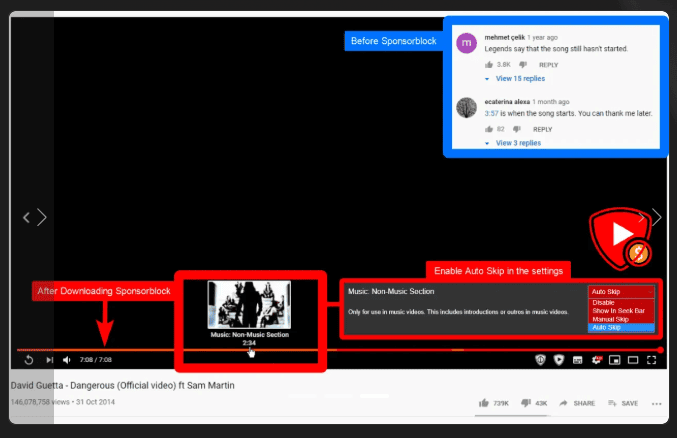Jump to the 3:57 timestamp link
Image resolution: width=677 pixels, height=438 pixels.
point(491,114)
